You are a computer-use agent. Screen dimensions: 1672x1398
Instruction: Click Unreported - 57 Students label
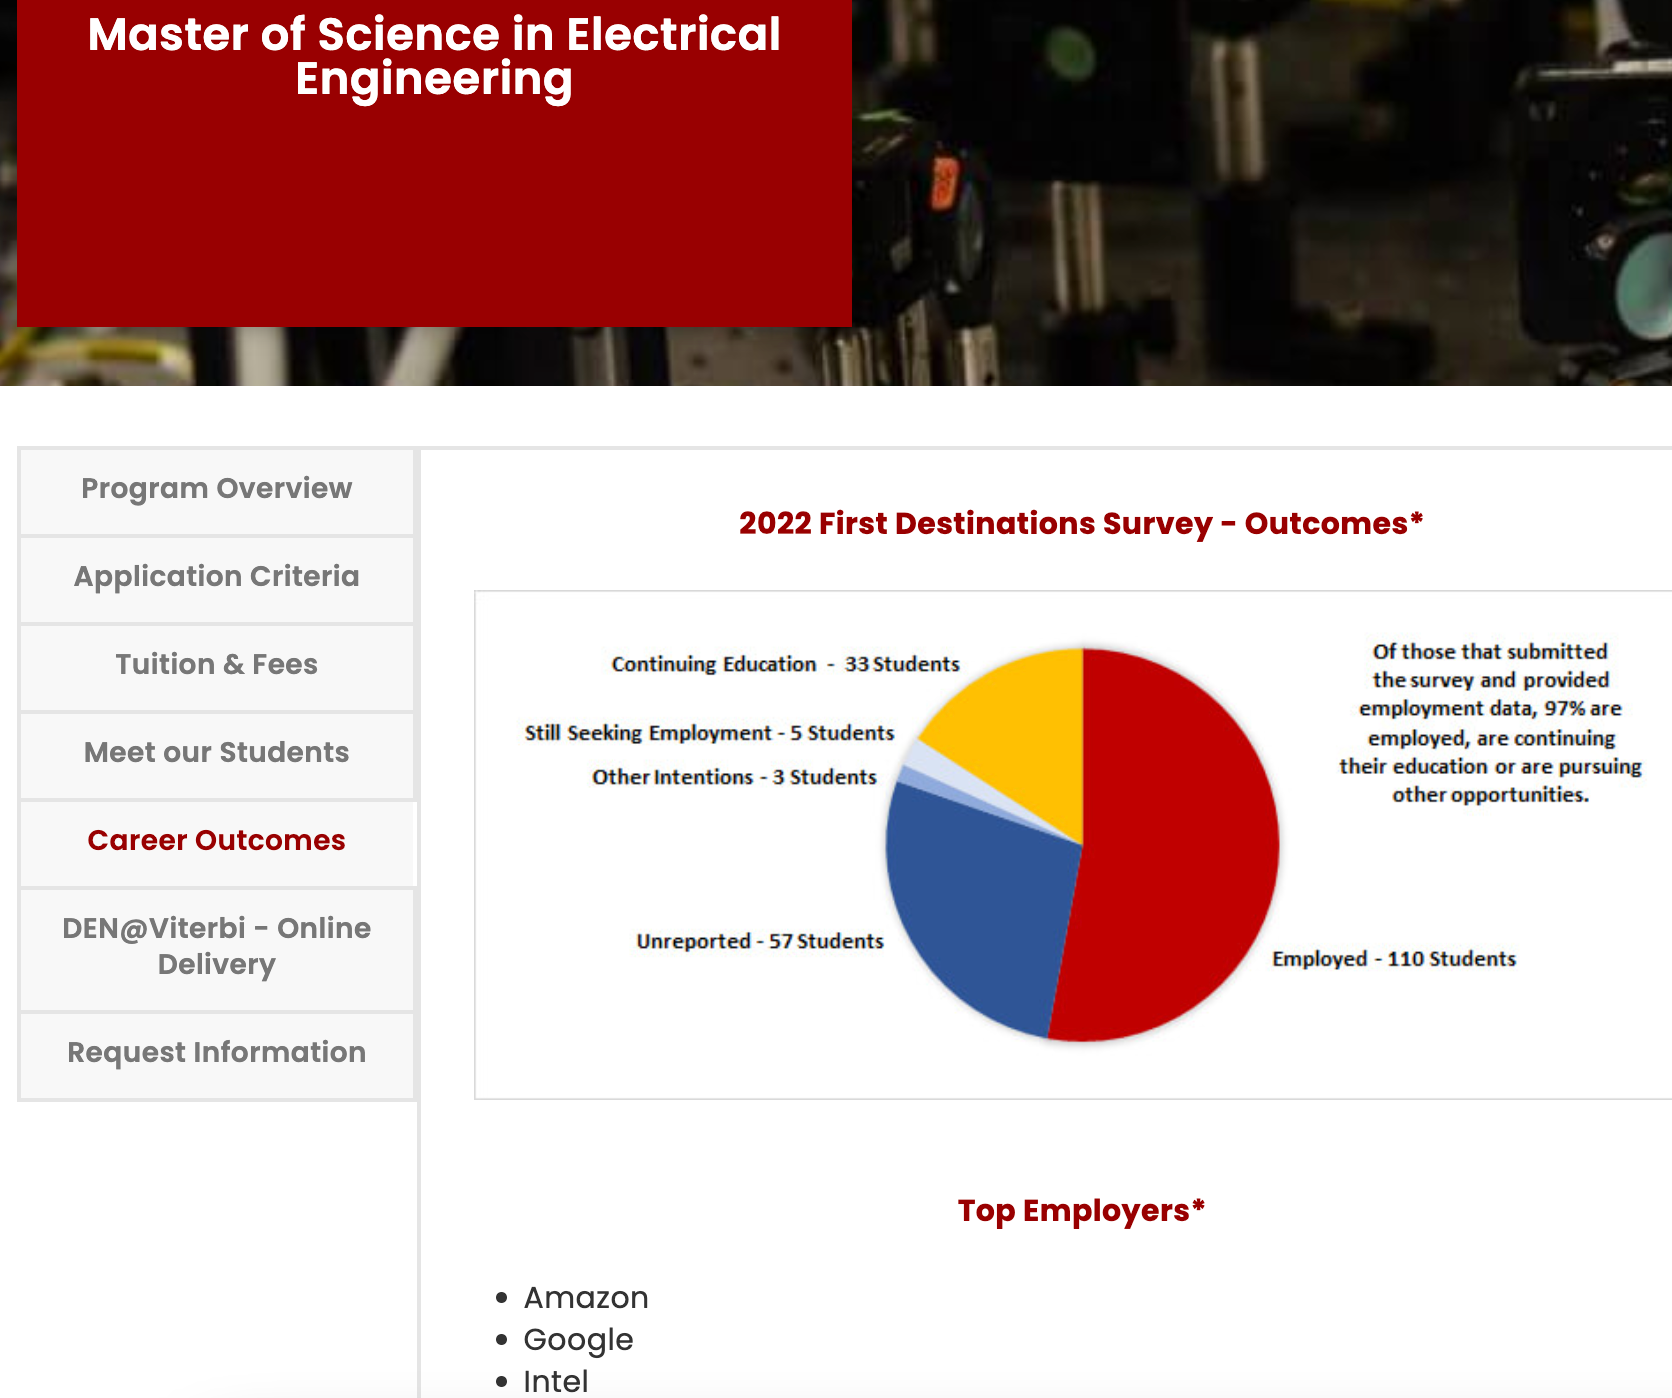point(760,941)
